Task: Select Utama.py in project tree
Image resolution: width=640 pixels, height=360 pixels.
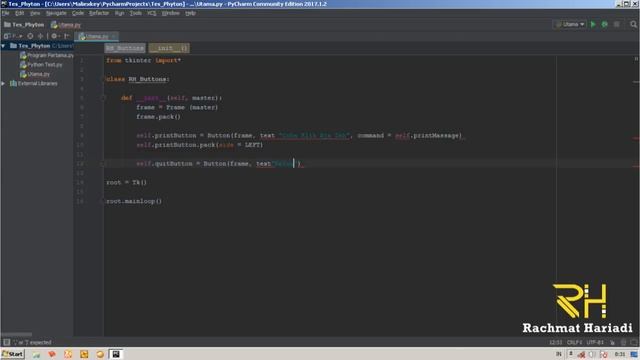Action: coord(35,74)
